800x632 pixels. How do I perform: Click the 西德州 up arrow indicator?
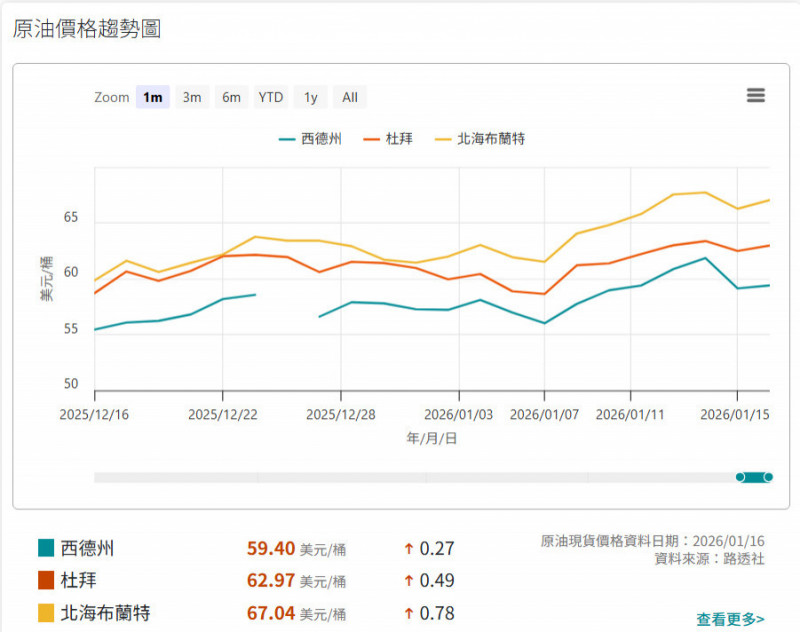point(408,548)
